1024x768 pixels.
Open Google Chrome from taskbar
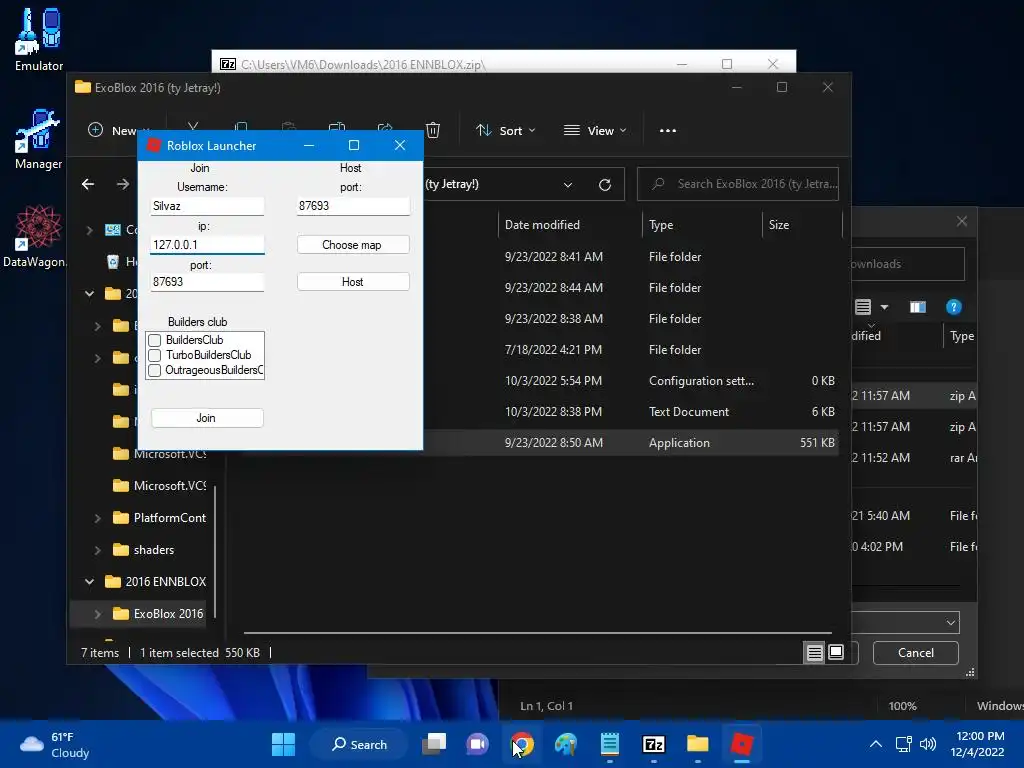[522, 744]
